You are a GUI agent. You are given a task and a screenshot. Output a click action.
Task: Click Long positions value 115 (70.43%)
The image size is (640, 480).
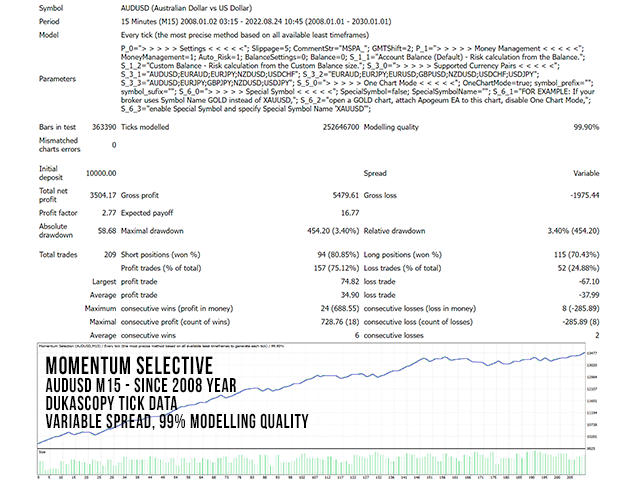pos(577,255)
